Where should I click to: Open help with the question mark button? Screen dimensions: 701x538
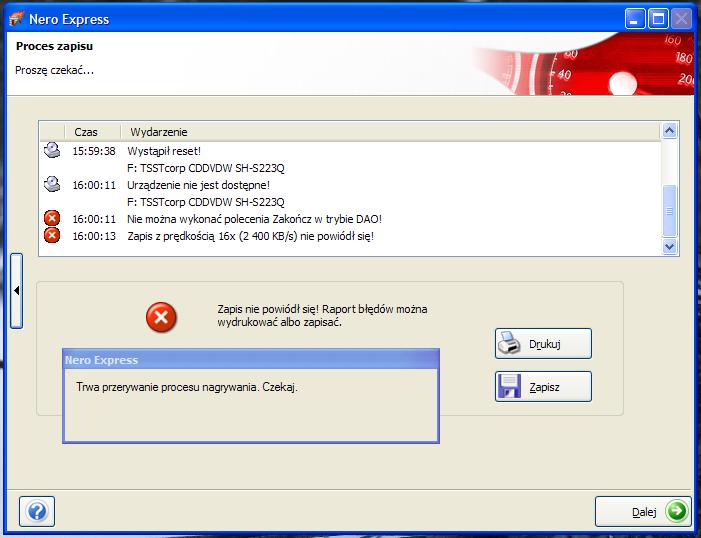click(x=37, y=511)
